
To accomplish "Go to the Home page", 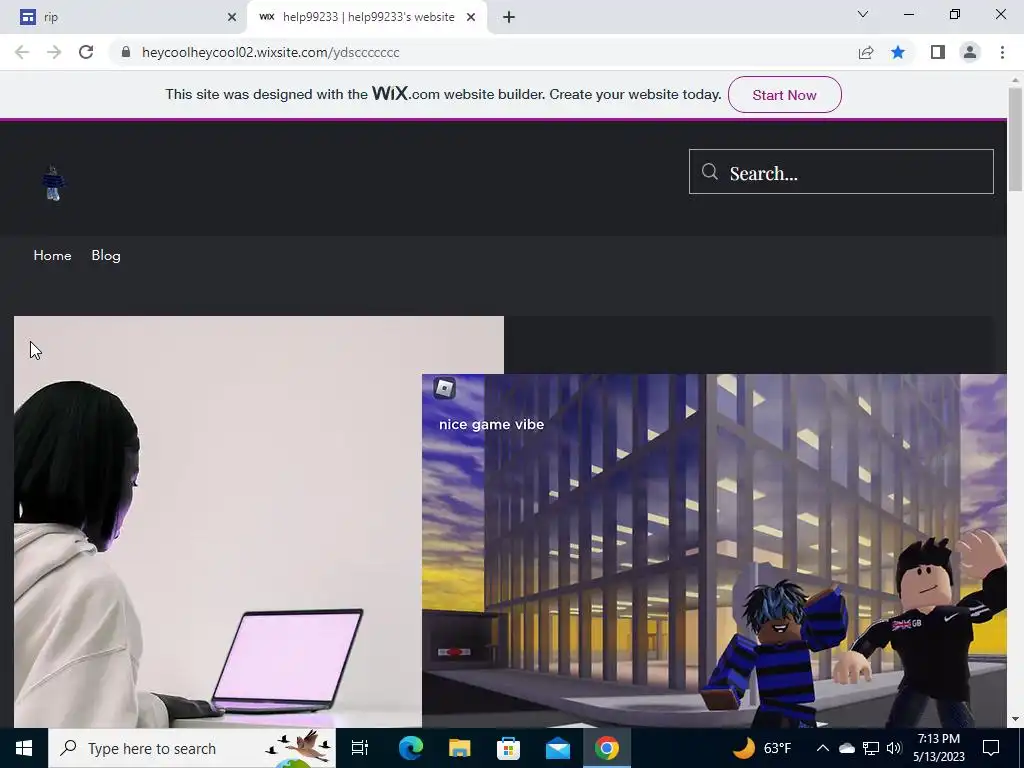I will tap(52, 255).
